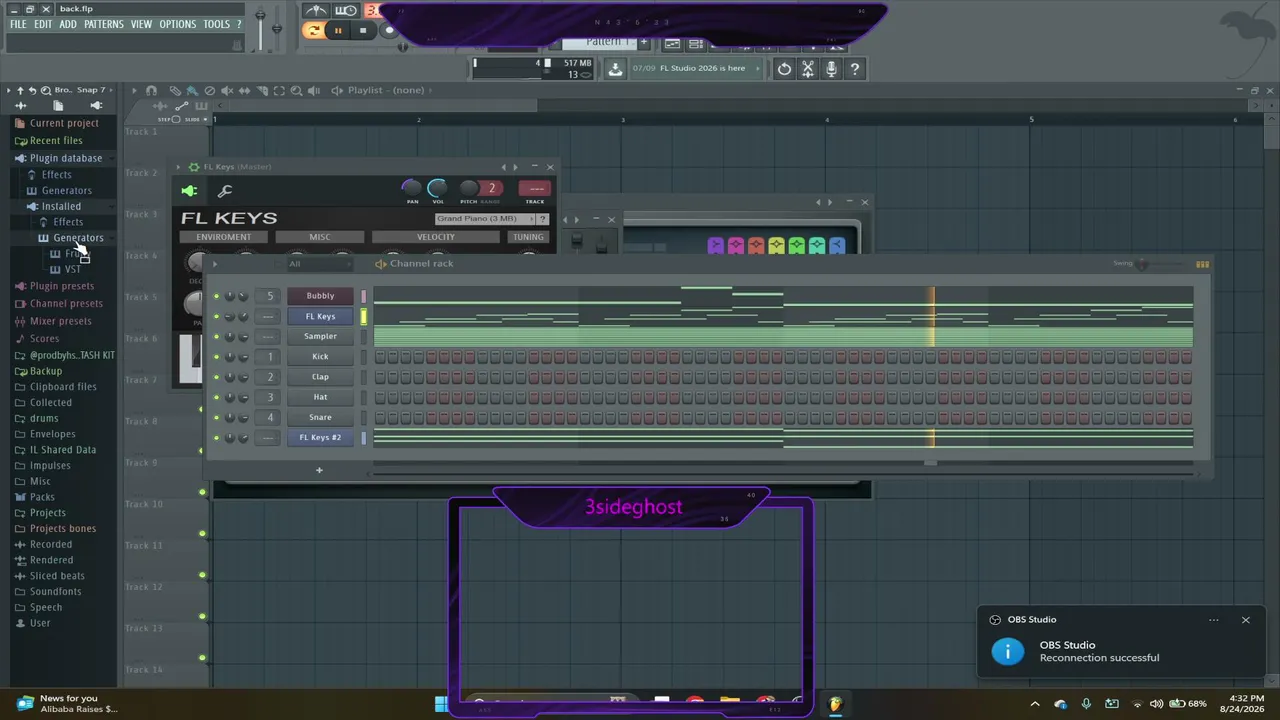
Task: Pause playback with the pause button
Action: [338, 30]
